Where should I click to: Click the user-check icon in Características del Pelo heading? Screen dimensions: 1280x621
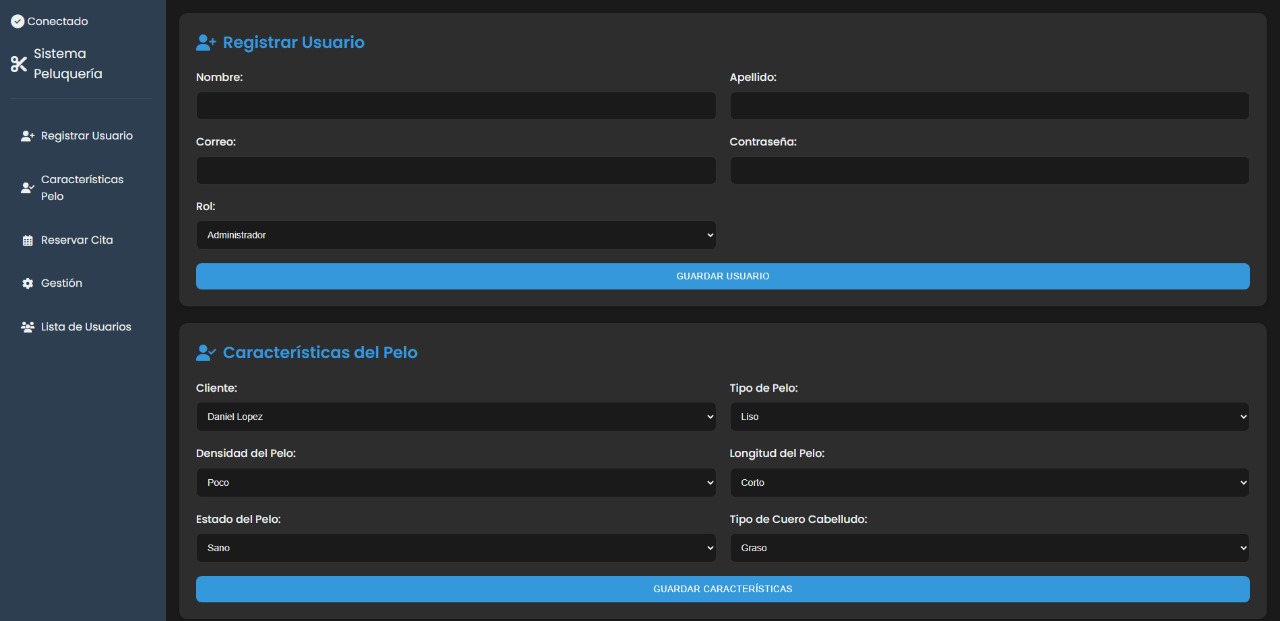tap(206, 352)
